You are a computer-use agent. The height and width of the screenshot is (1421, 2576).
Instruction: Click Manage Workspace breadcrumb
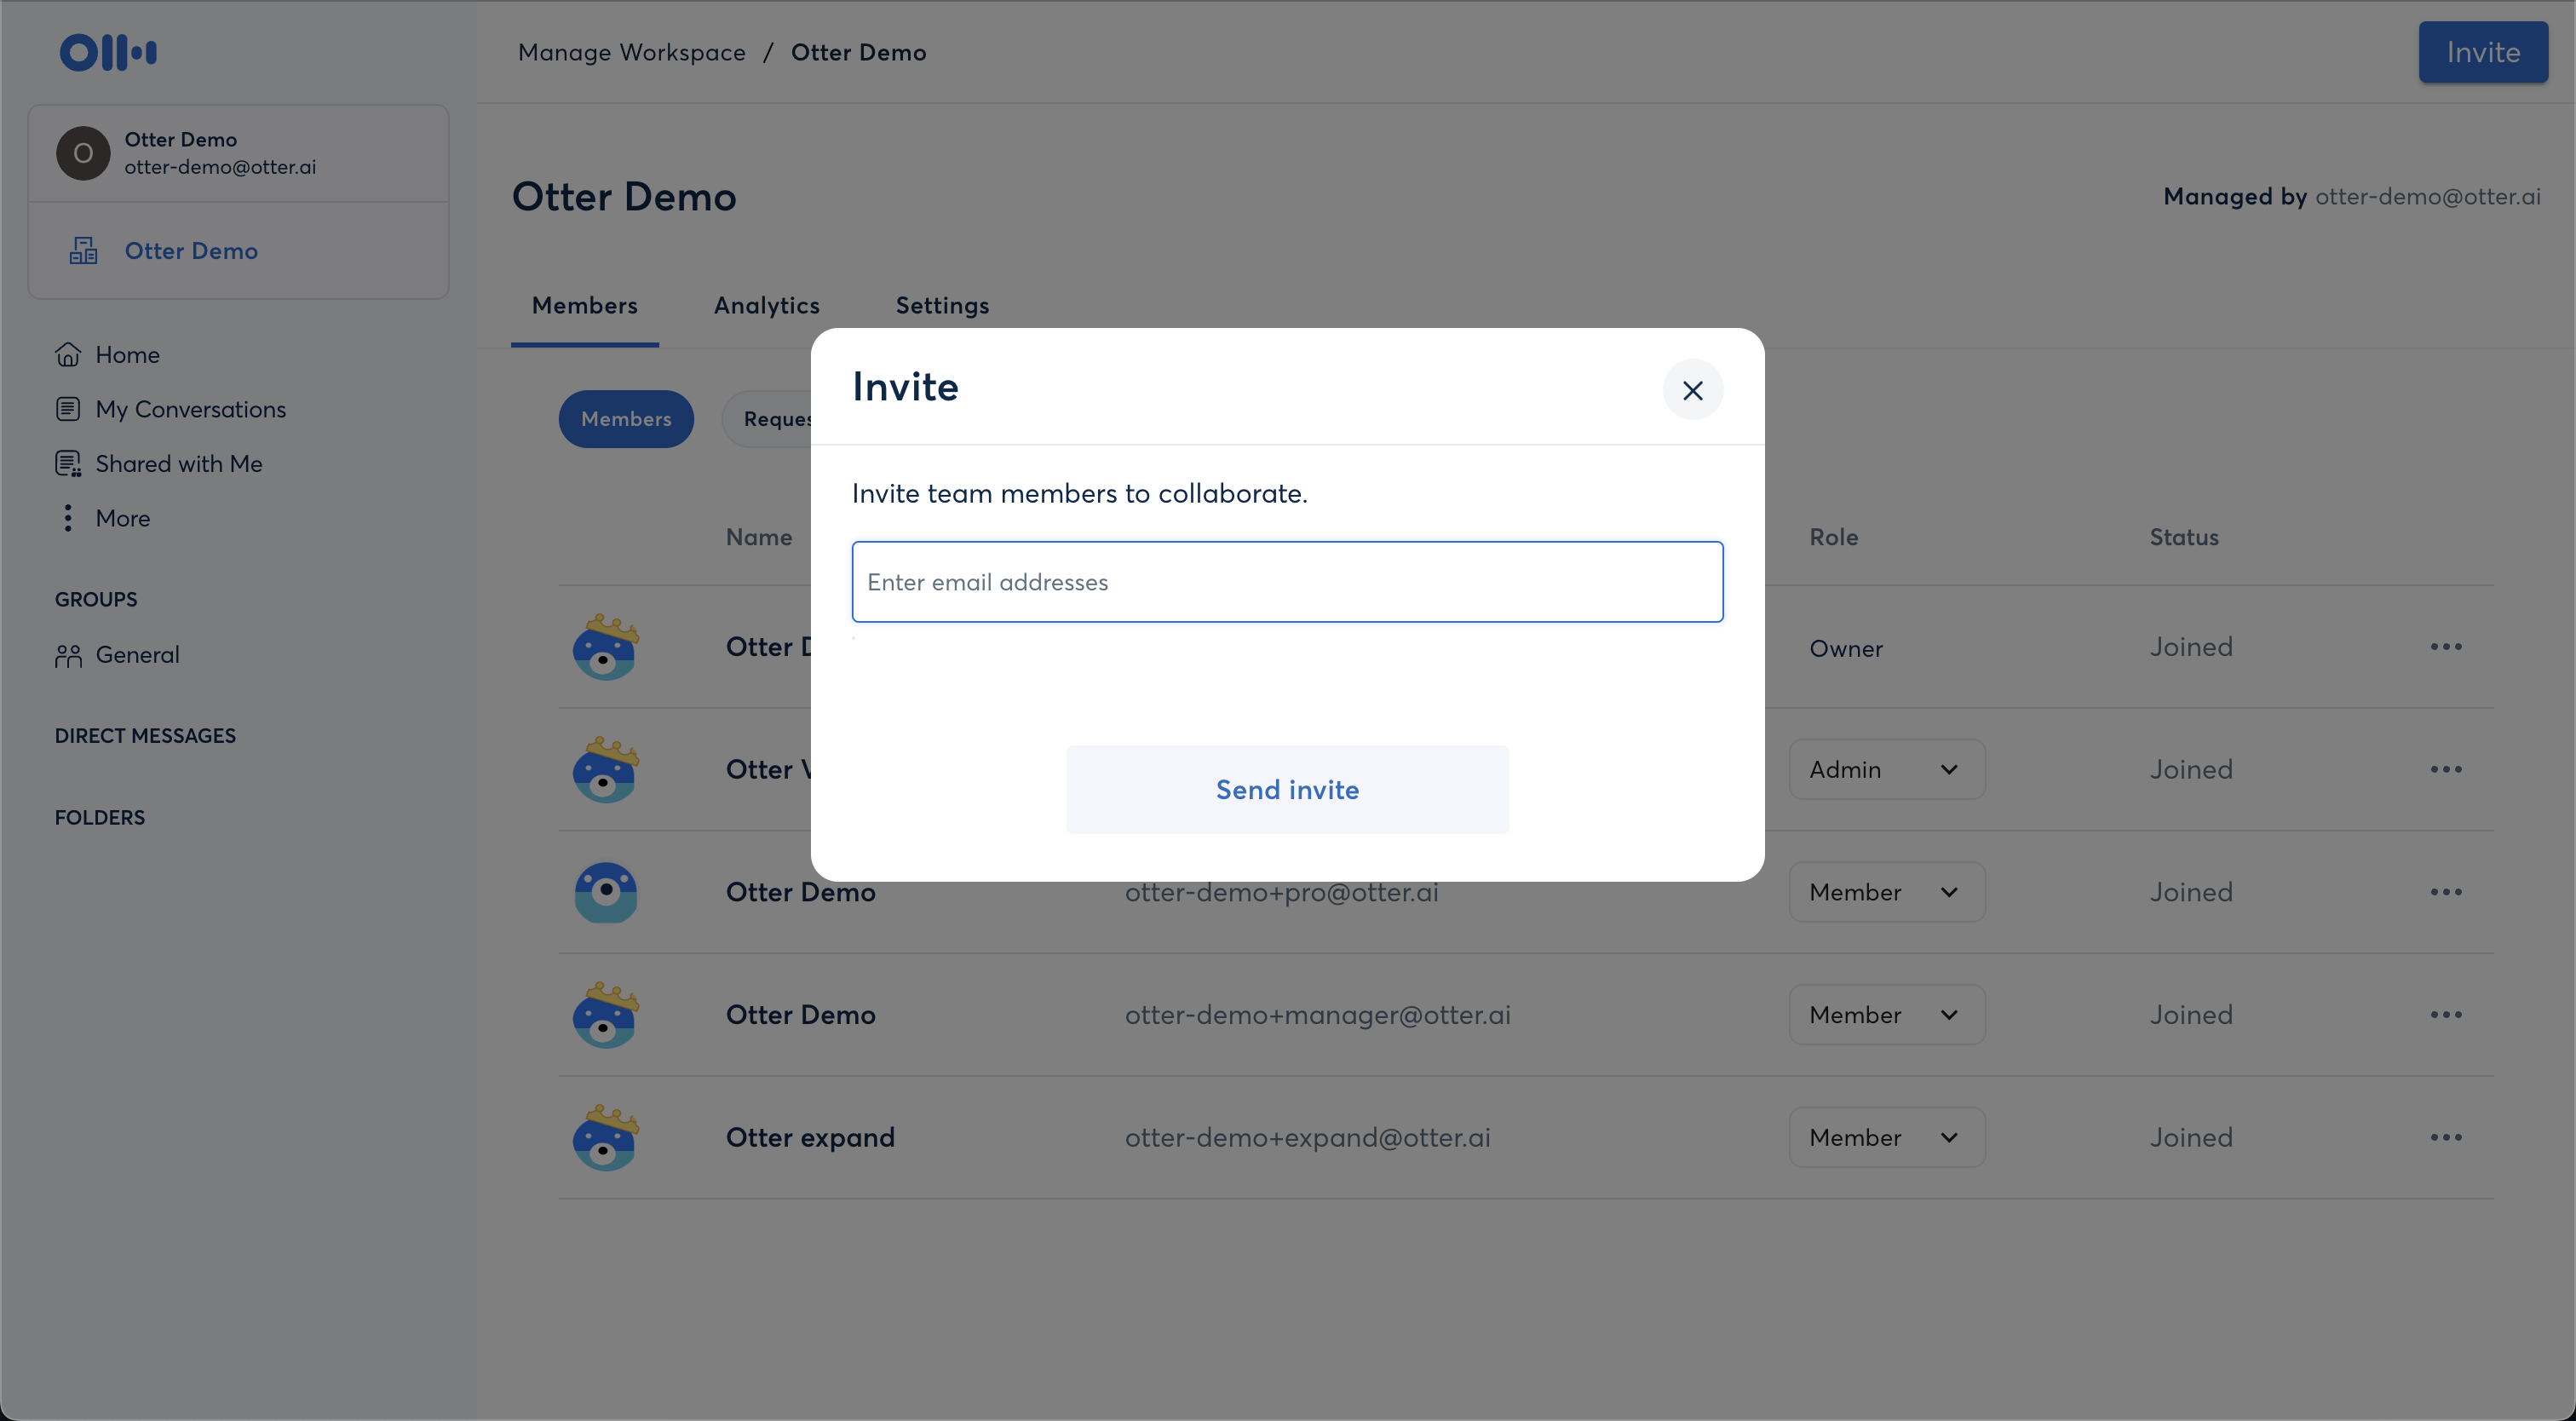[632, 52]
